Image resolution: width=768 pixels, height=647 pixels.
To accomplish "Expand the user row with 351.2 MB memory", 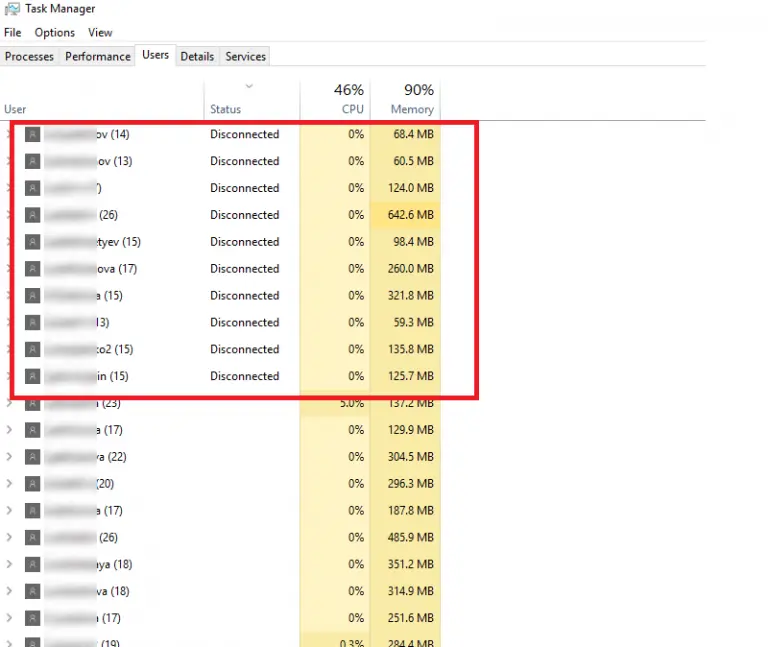I will point(9,564).
